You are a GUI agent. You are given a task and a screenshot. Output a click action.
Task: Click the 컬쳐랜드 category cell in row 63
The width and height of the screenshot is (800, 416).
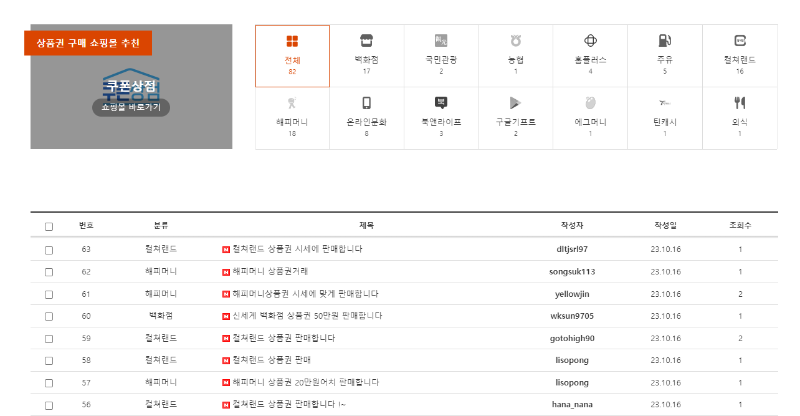(x=161, y=249)
